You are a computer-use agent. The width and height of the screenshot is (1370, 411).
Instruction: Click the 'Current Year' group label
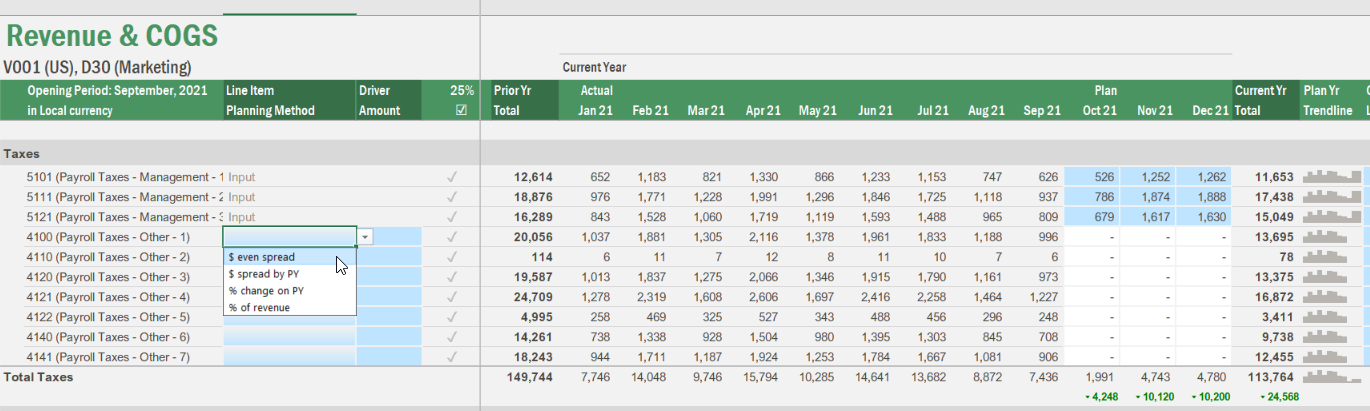click(x=594, y=67)
